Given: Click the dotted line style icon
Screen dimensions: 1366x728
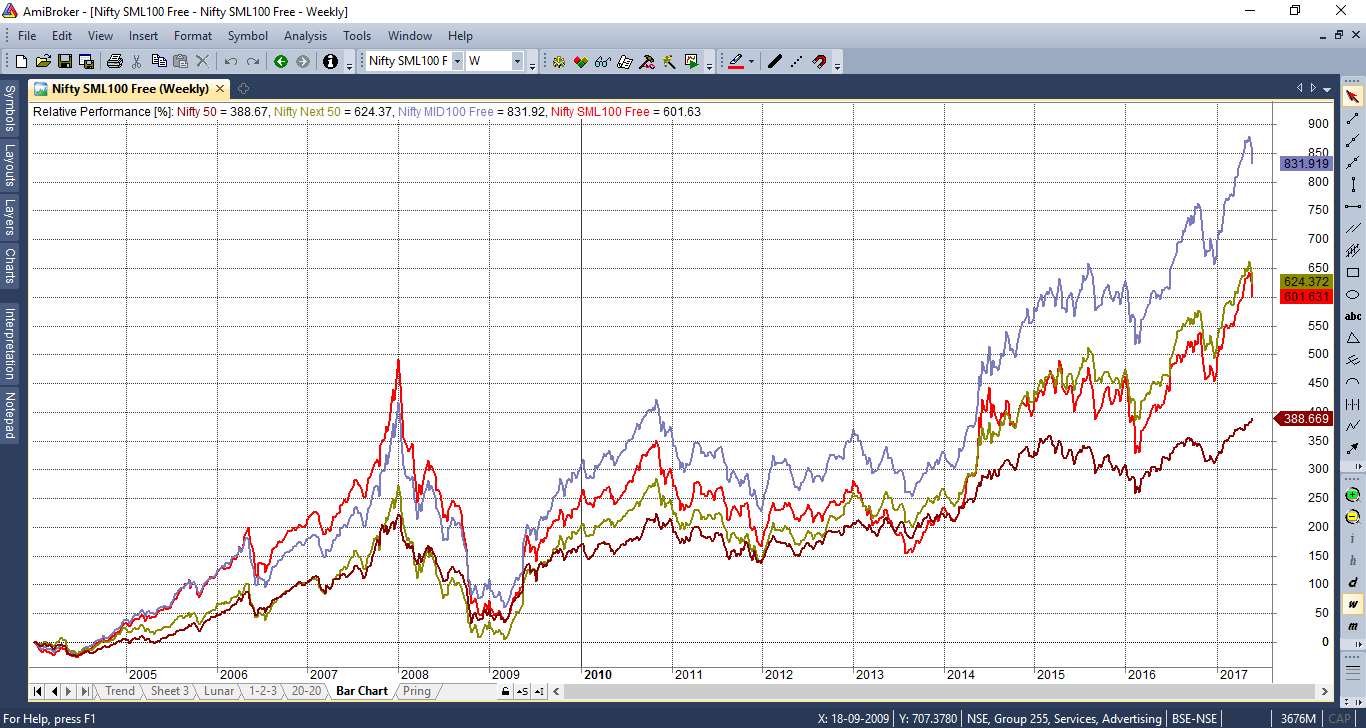Looking at the screenshot, I should click(796, 61).
